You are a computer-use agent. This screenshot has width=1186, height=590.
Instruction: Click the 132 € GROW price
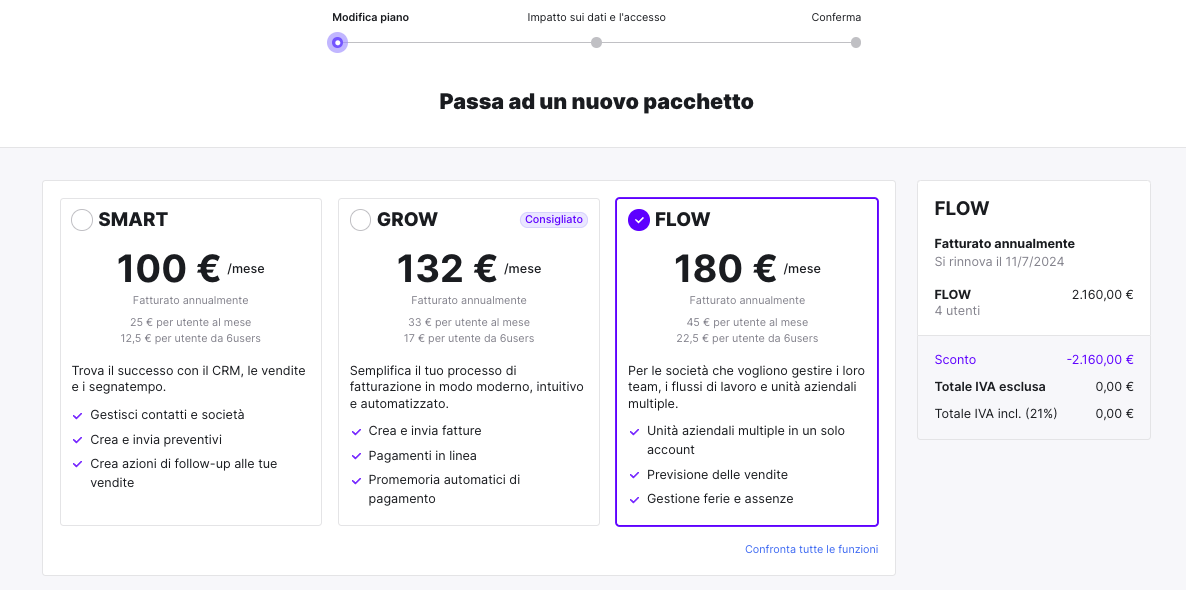tap(447, 268)
